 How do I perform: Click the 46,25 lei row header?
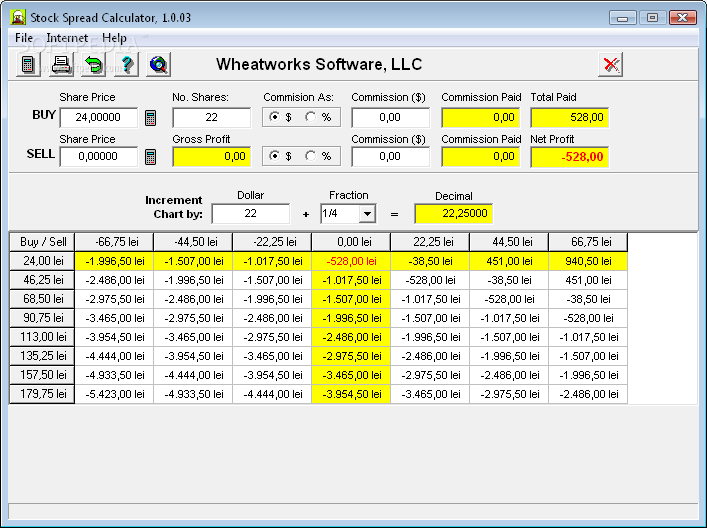pyautogui.click(x=42, y=280)
